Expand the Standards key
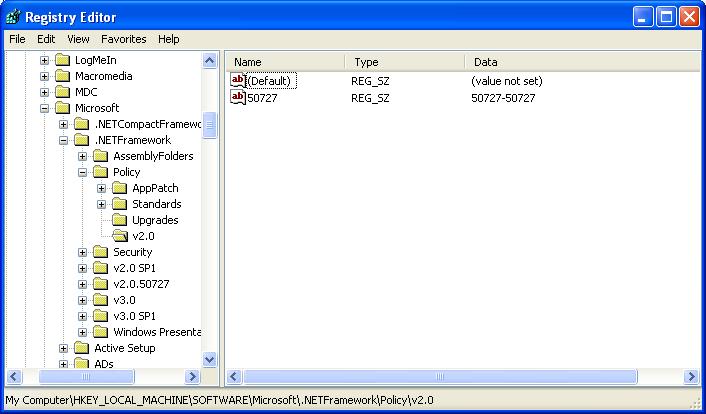706x414 pixels. coord(101,204)
